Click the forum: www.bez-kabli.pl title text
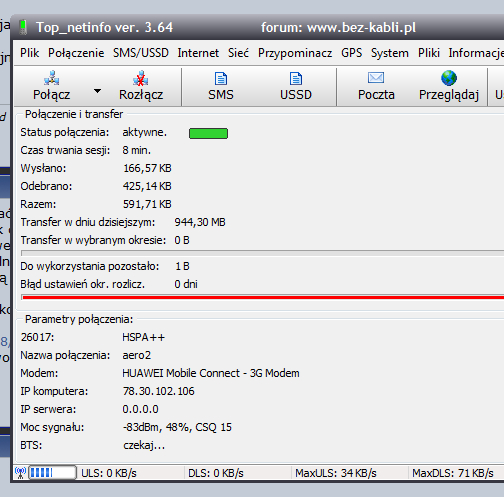Screen dimensions: 504x497 [x=338, y=27]
